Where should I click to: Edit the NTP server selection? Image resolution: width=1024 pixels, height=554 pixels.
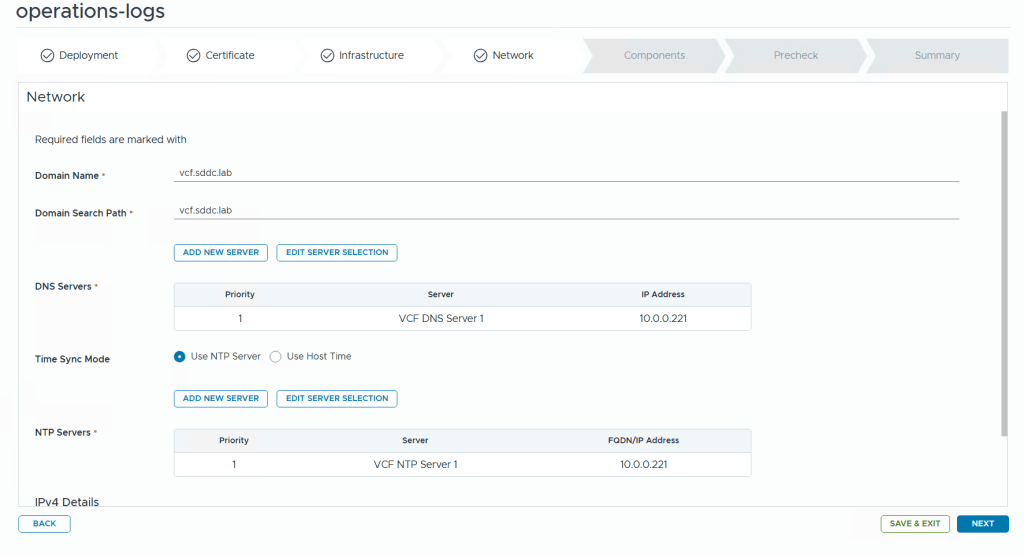point(337,399)
